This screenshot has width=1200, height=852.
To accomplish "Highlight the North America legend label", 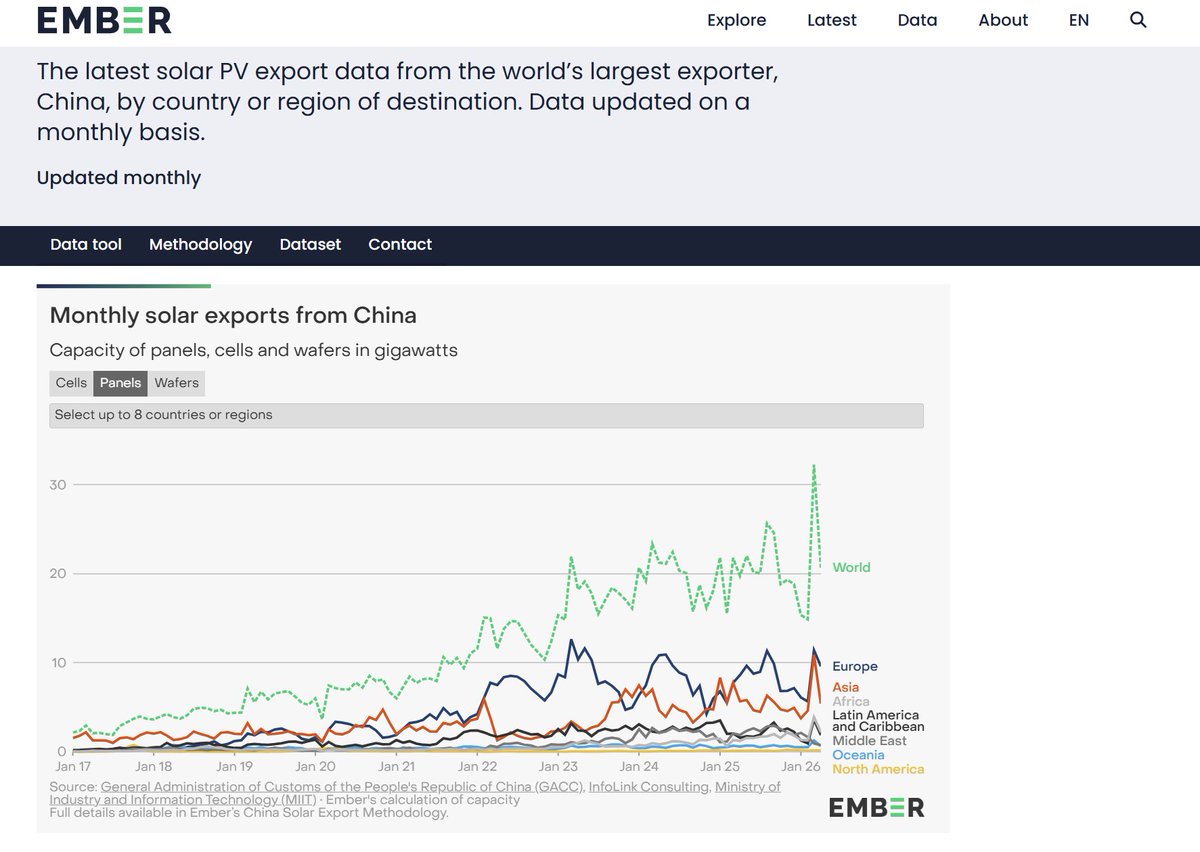I will coord(878,769).
